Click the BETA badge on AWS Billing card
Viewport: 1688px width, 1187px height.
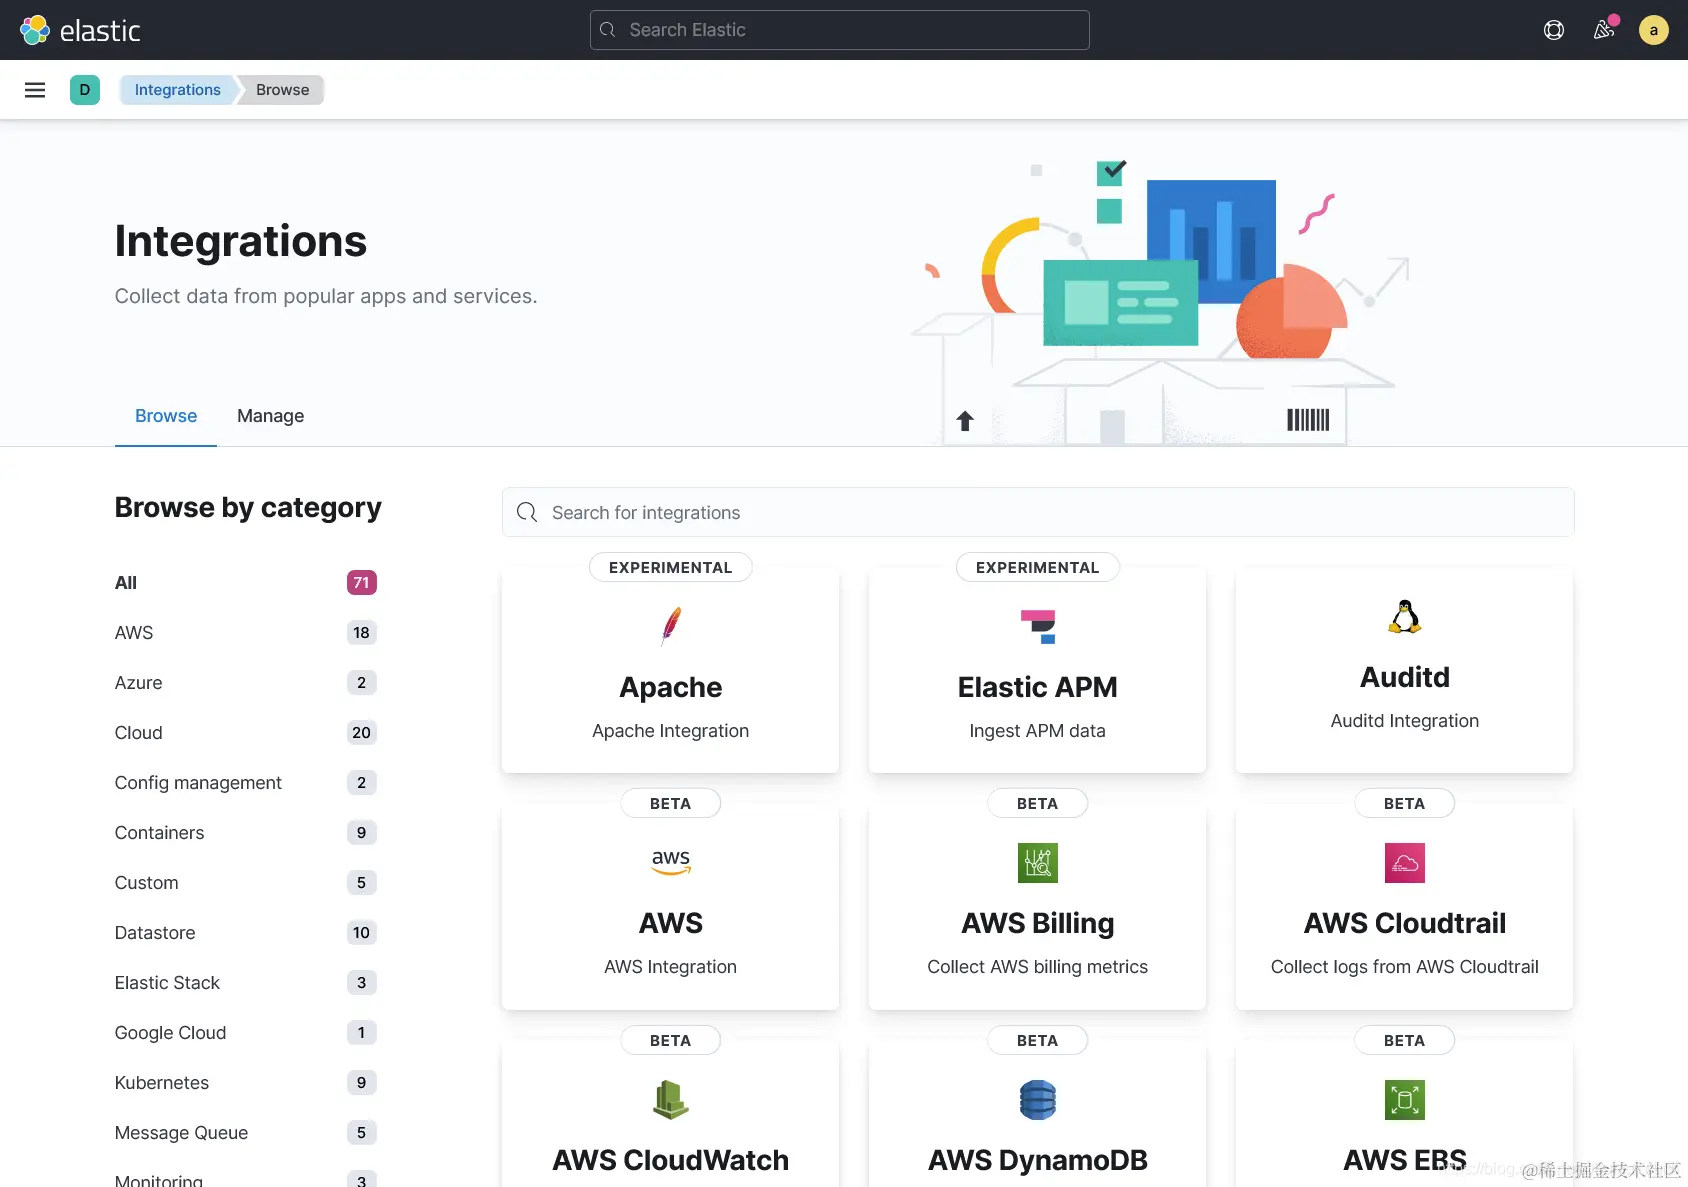pos(1038,803)
